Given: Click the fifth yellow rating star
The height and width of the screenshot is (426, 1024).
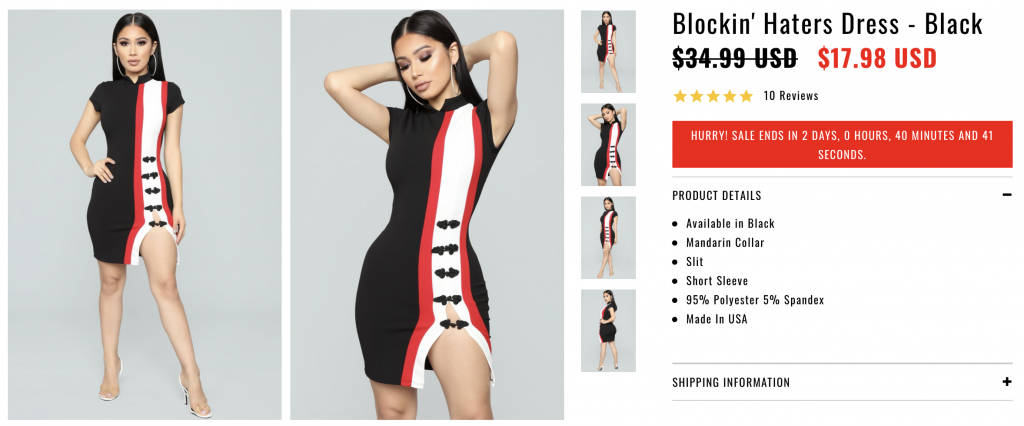Looking at the screenshot, I should [x=746, y=96].
